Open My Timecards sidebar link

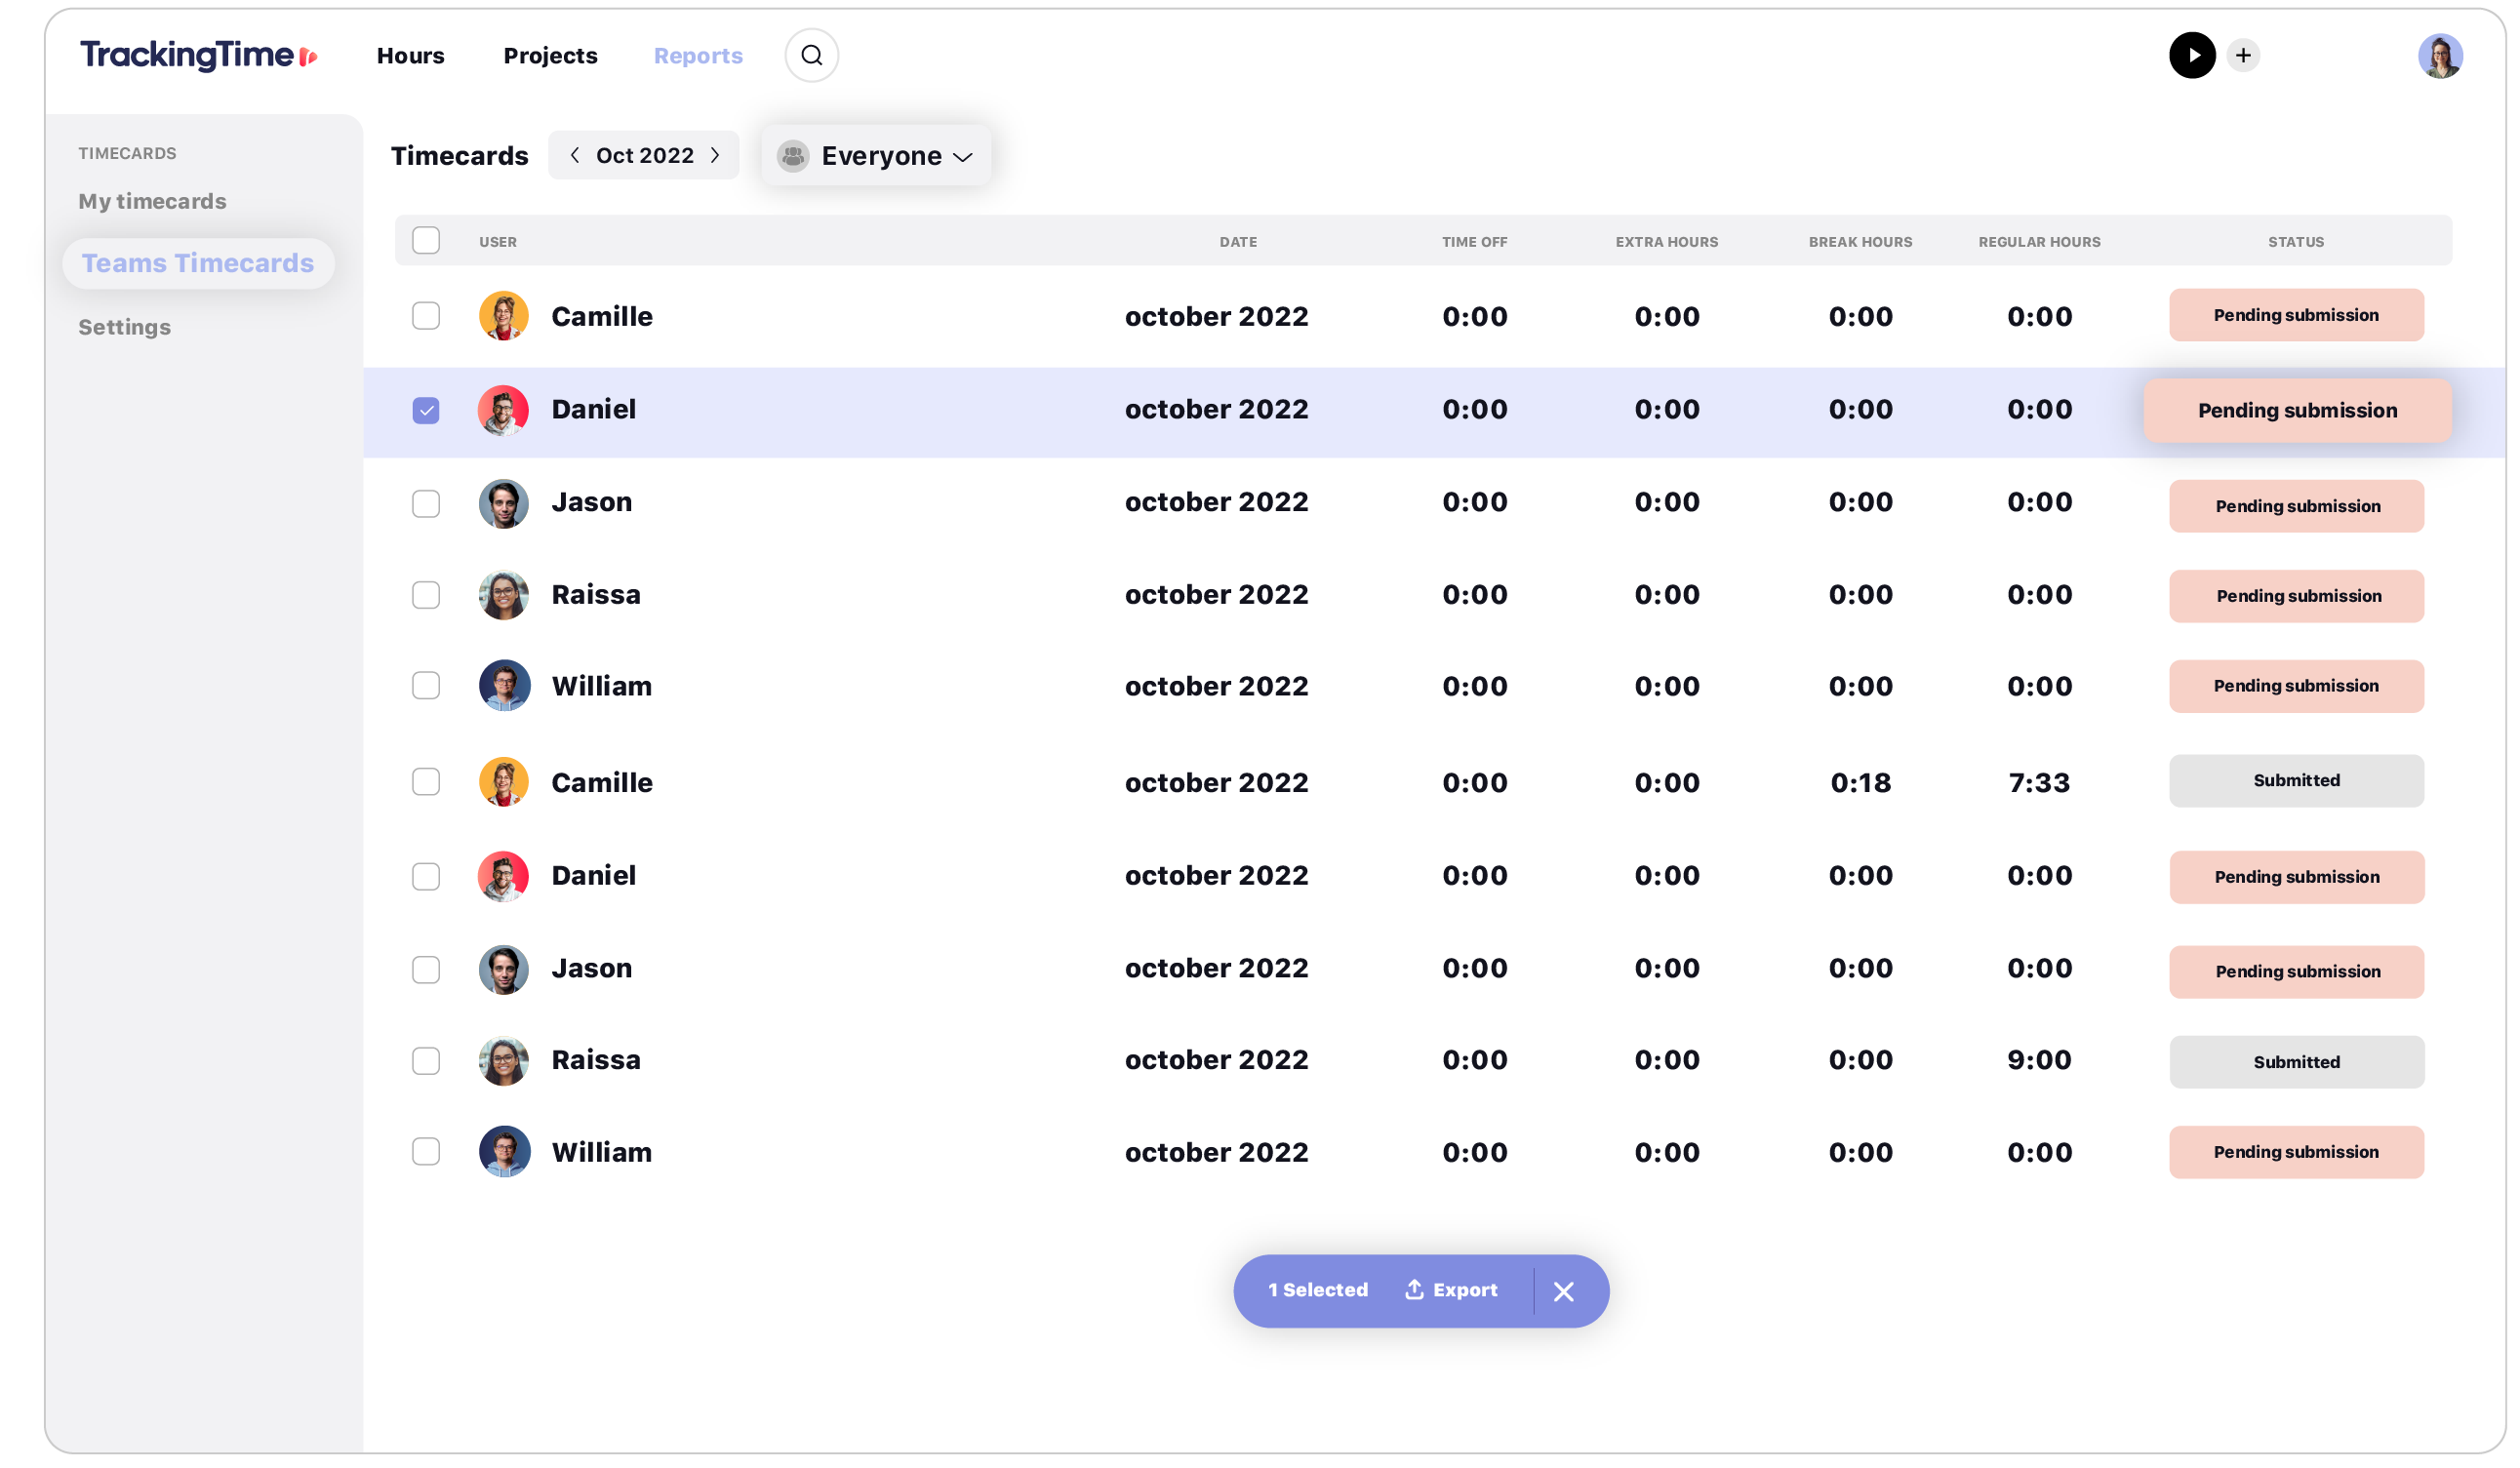(152, 199)
